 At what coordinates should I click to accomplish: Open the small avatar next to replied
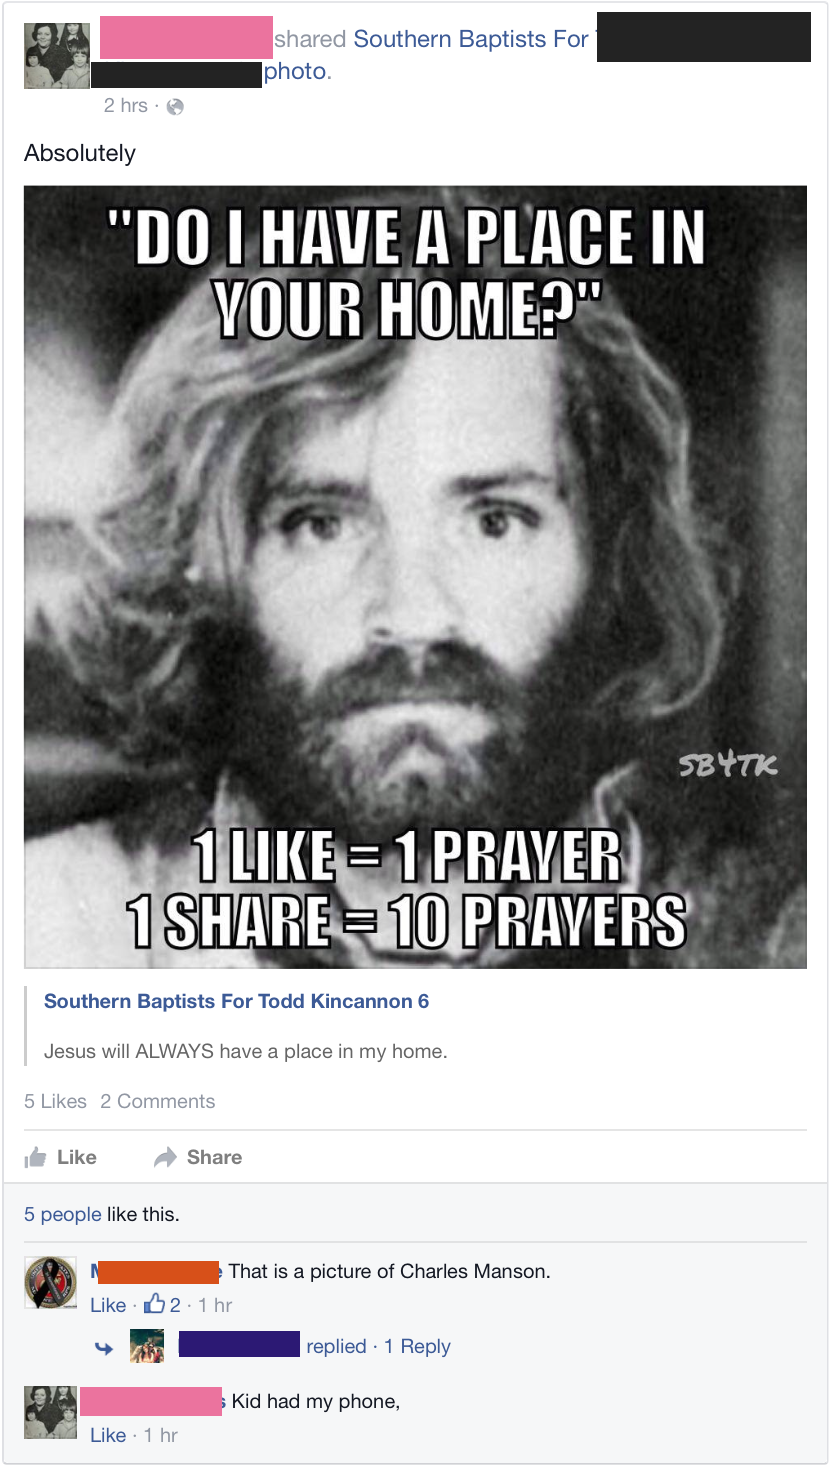147,1346
